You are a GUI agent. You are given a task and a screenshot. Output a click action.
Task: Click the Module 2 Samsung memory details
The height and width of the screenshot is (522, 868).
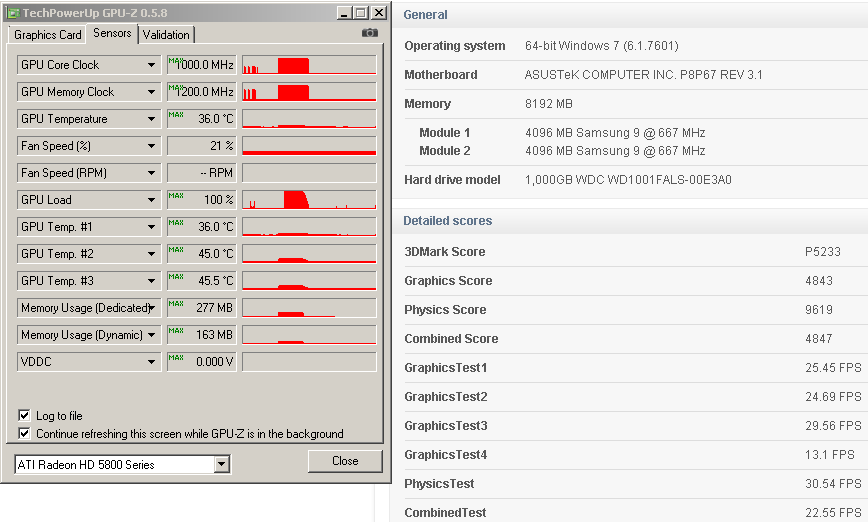[x=615, y=151]
